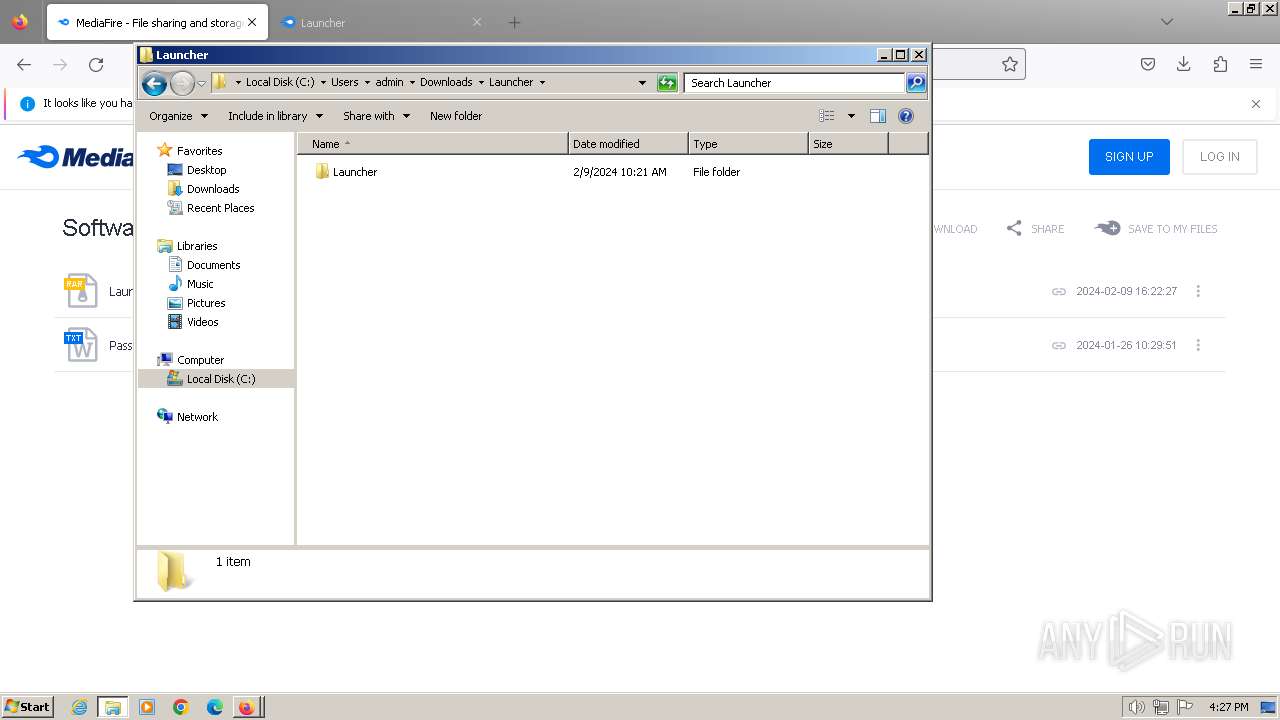Image resolution: width=1280 pixels, height=720 pixels.
Task: Click the Users breadcrumb segment
Action: coord(344,83)
